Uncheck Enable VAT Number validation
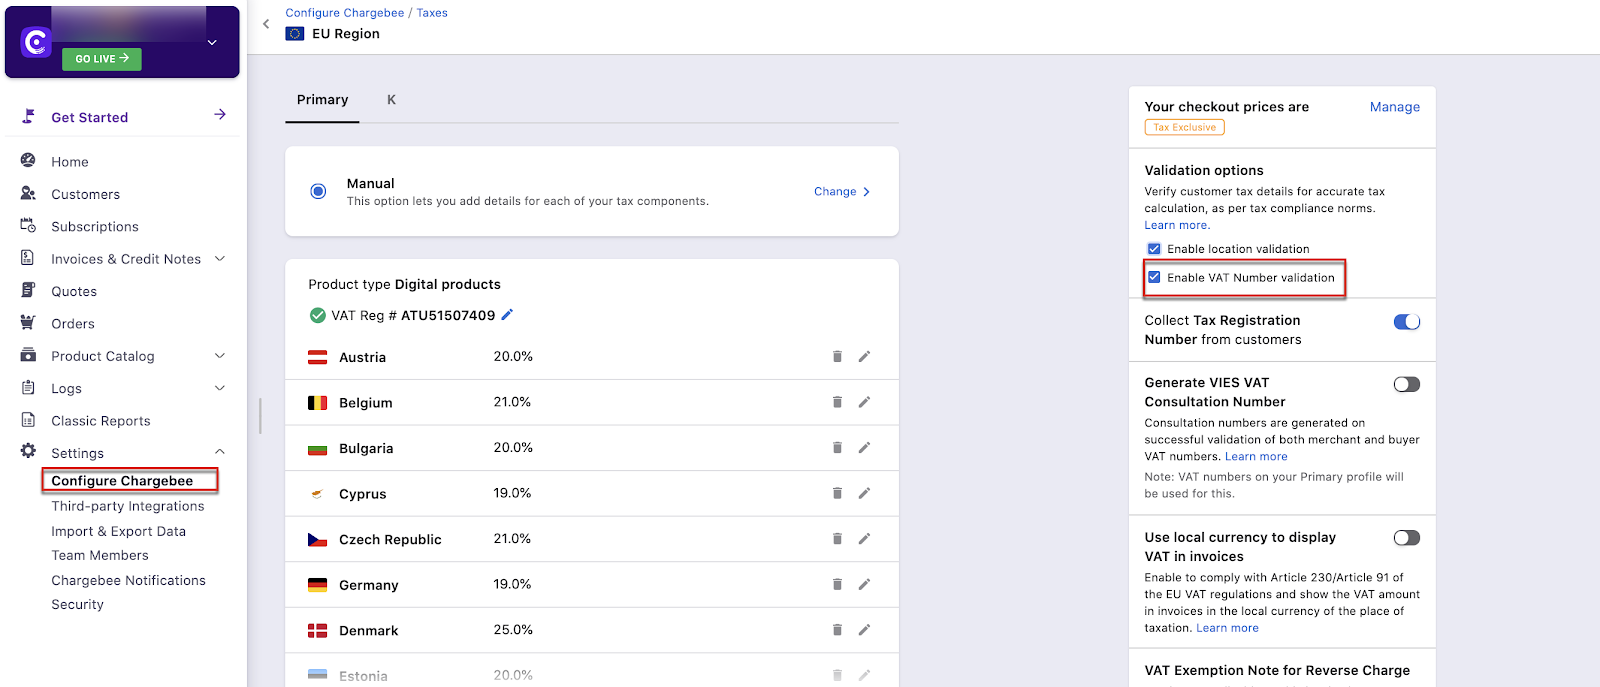The width and height of the screenshot is (1600, 687). (x=1154, y=277)
